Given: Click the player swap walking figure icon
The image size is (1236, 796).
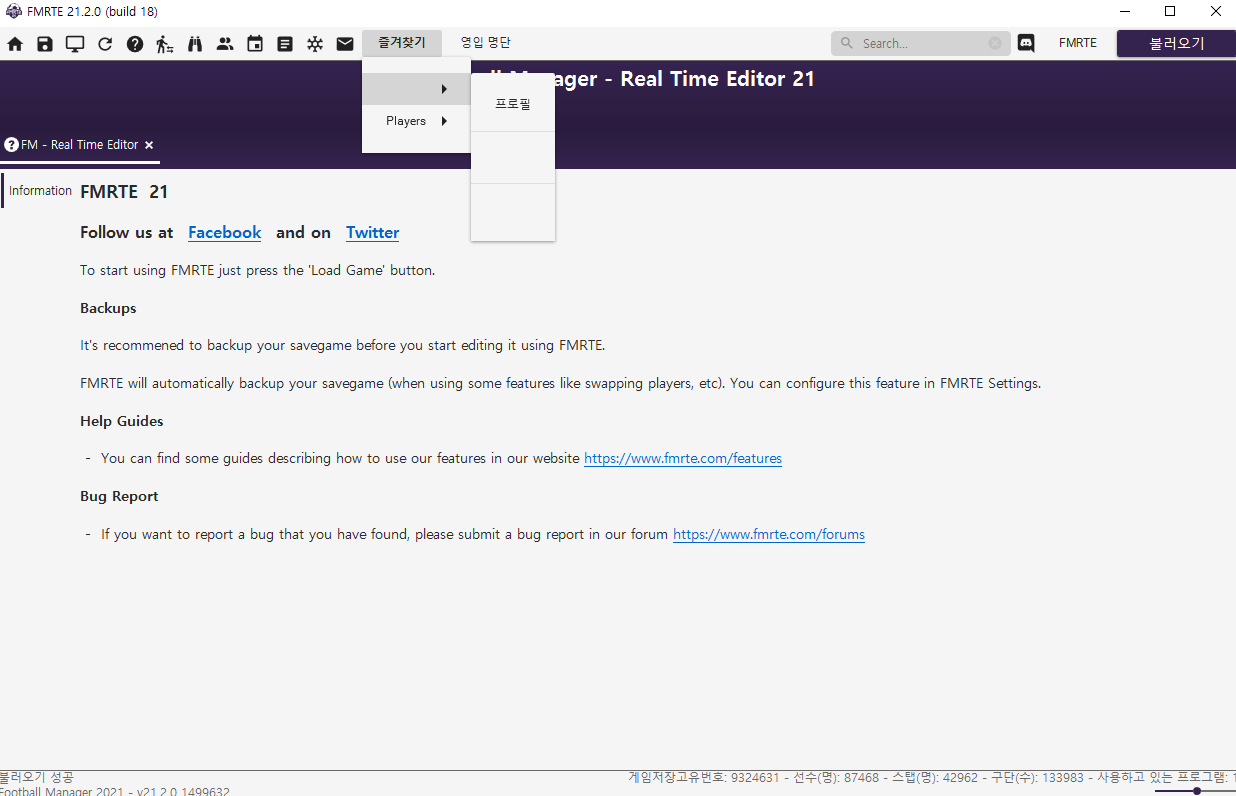Looking at the screenshot, I should 165,44.
